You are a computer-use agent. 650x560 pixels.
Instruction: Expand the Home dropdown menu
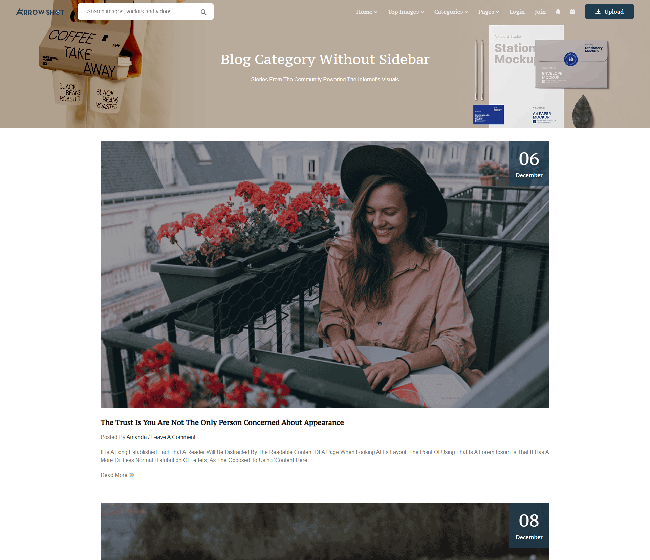pyautogui.click(x=366, y=12)
